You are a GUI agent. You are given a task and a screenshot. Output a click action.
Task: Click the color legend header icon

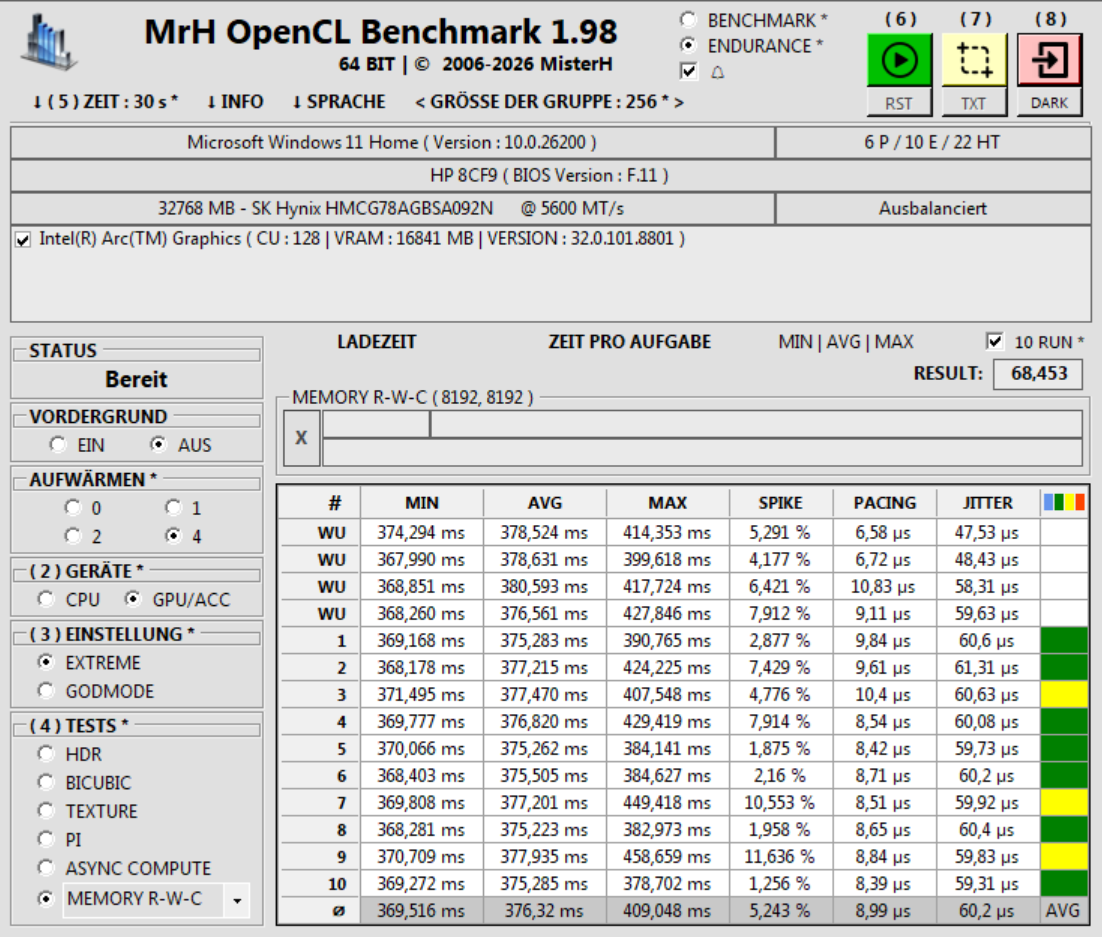click(x=1064, y=503)
